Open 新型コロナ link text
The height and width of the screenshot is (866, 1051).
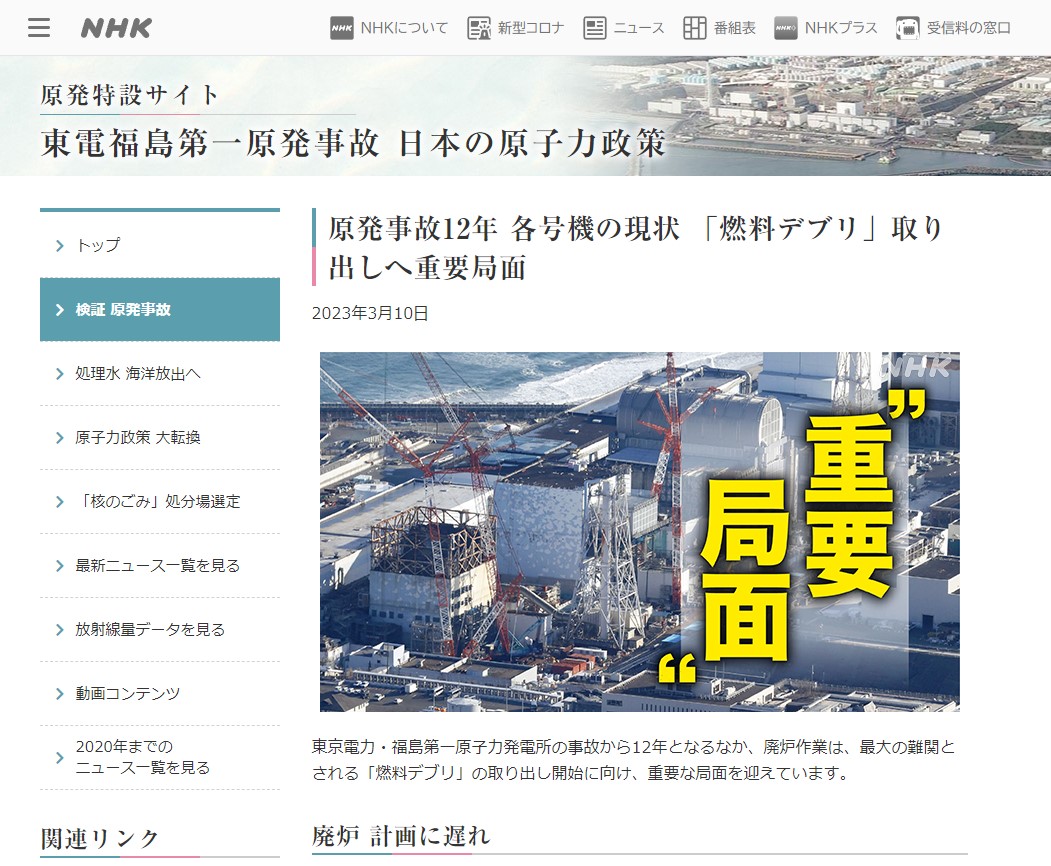531,28
